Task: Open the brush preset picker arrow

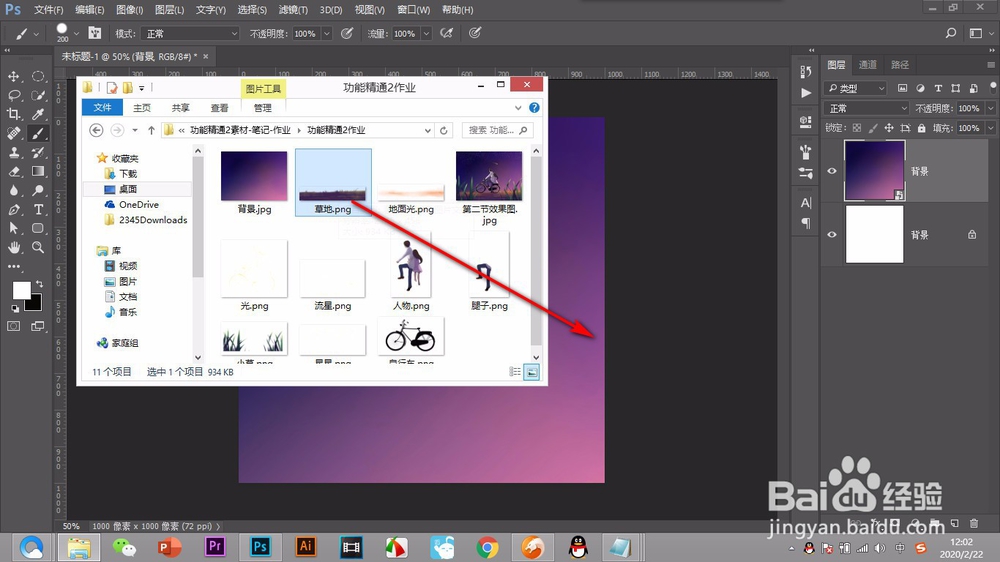Action: [77, 34]
